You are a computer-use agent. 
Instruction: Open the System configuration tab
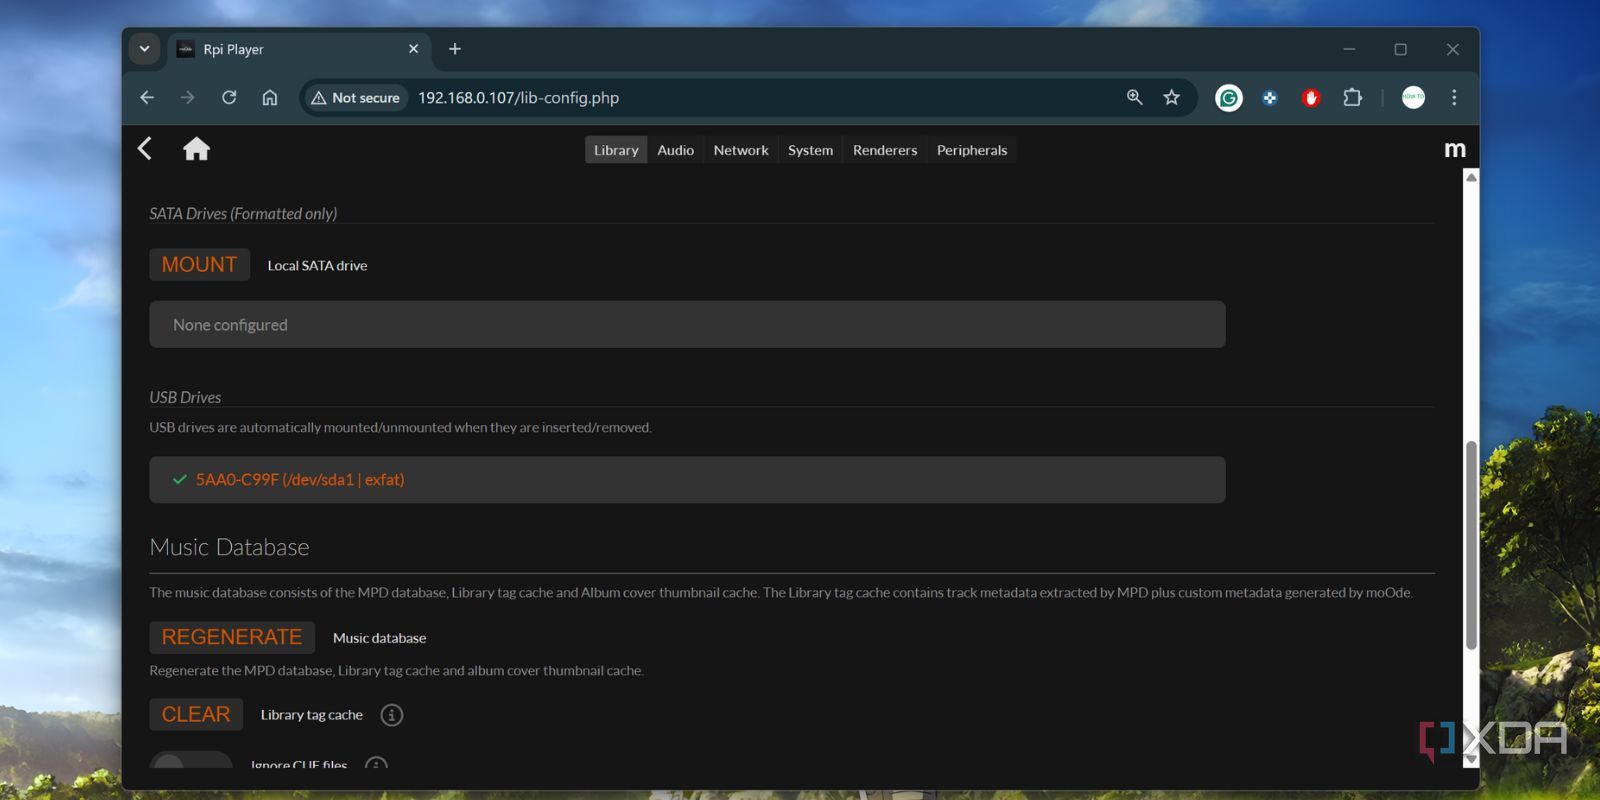[x=810, y=150]
